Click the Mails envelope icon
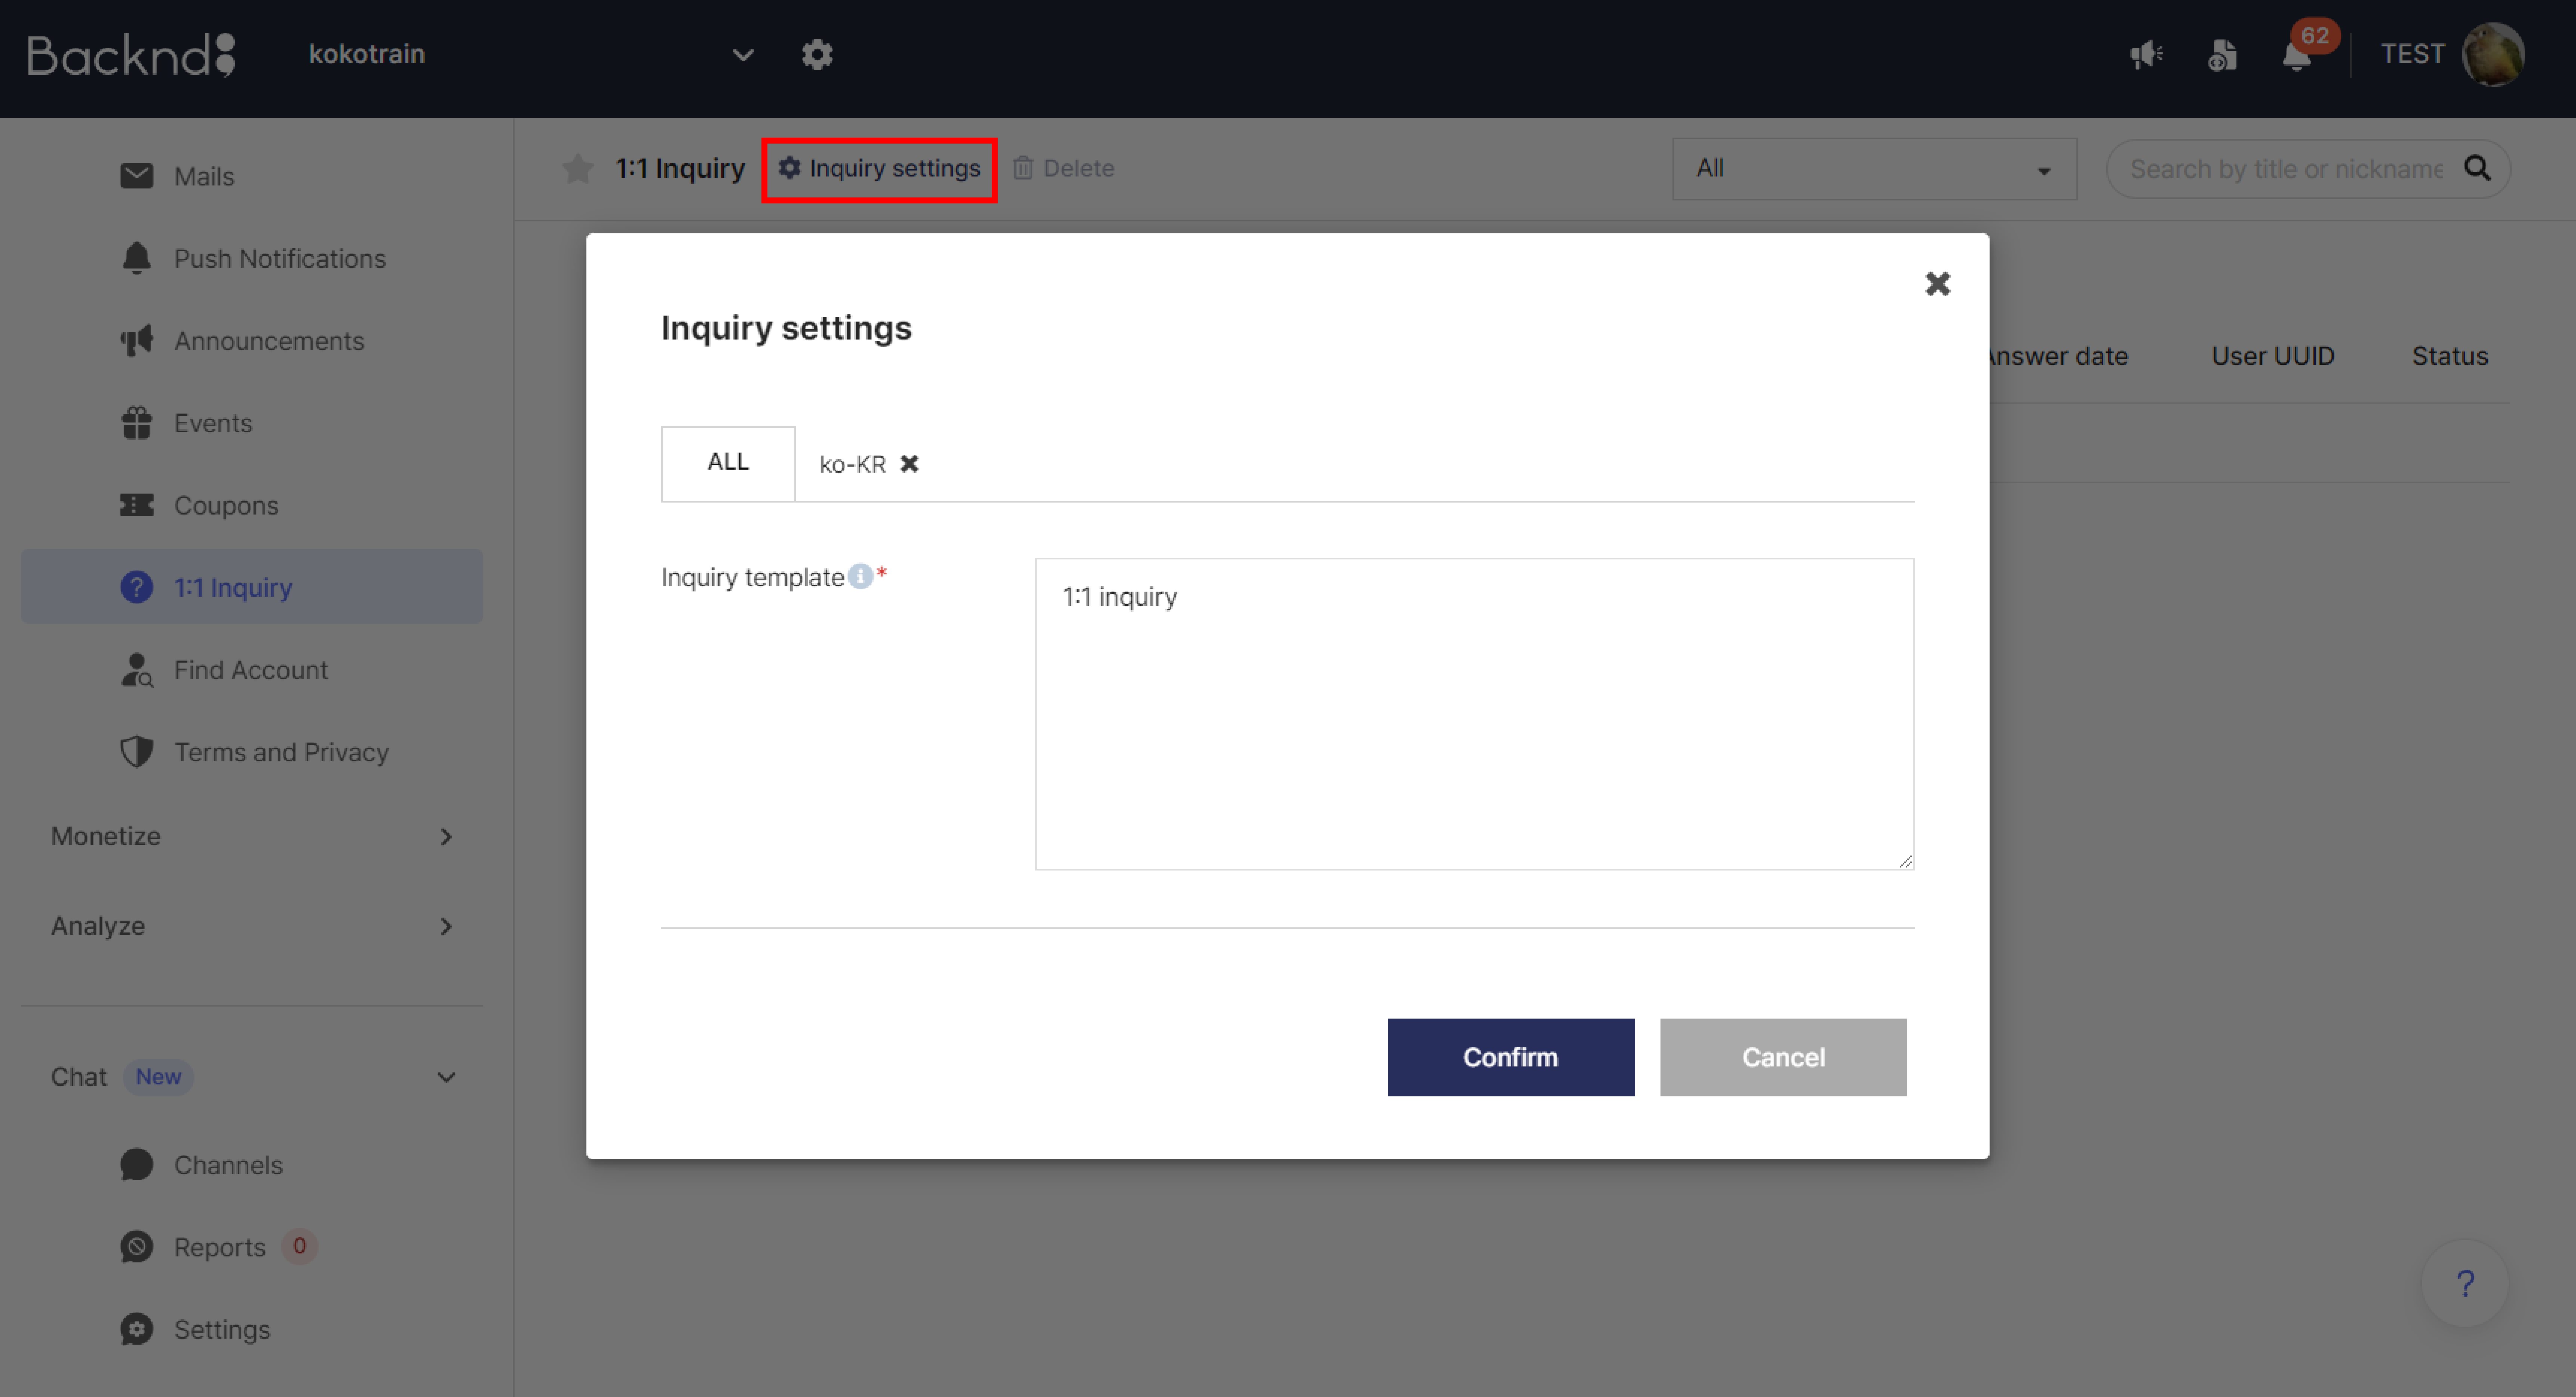The height and width of the screenshot is (1397, 2576). tap(136, 176)
